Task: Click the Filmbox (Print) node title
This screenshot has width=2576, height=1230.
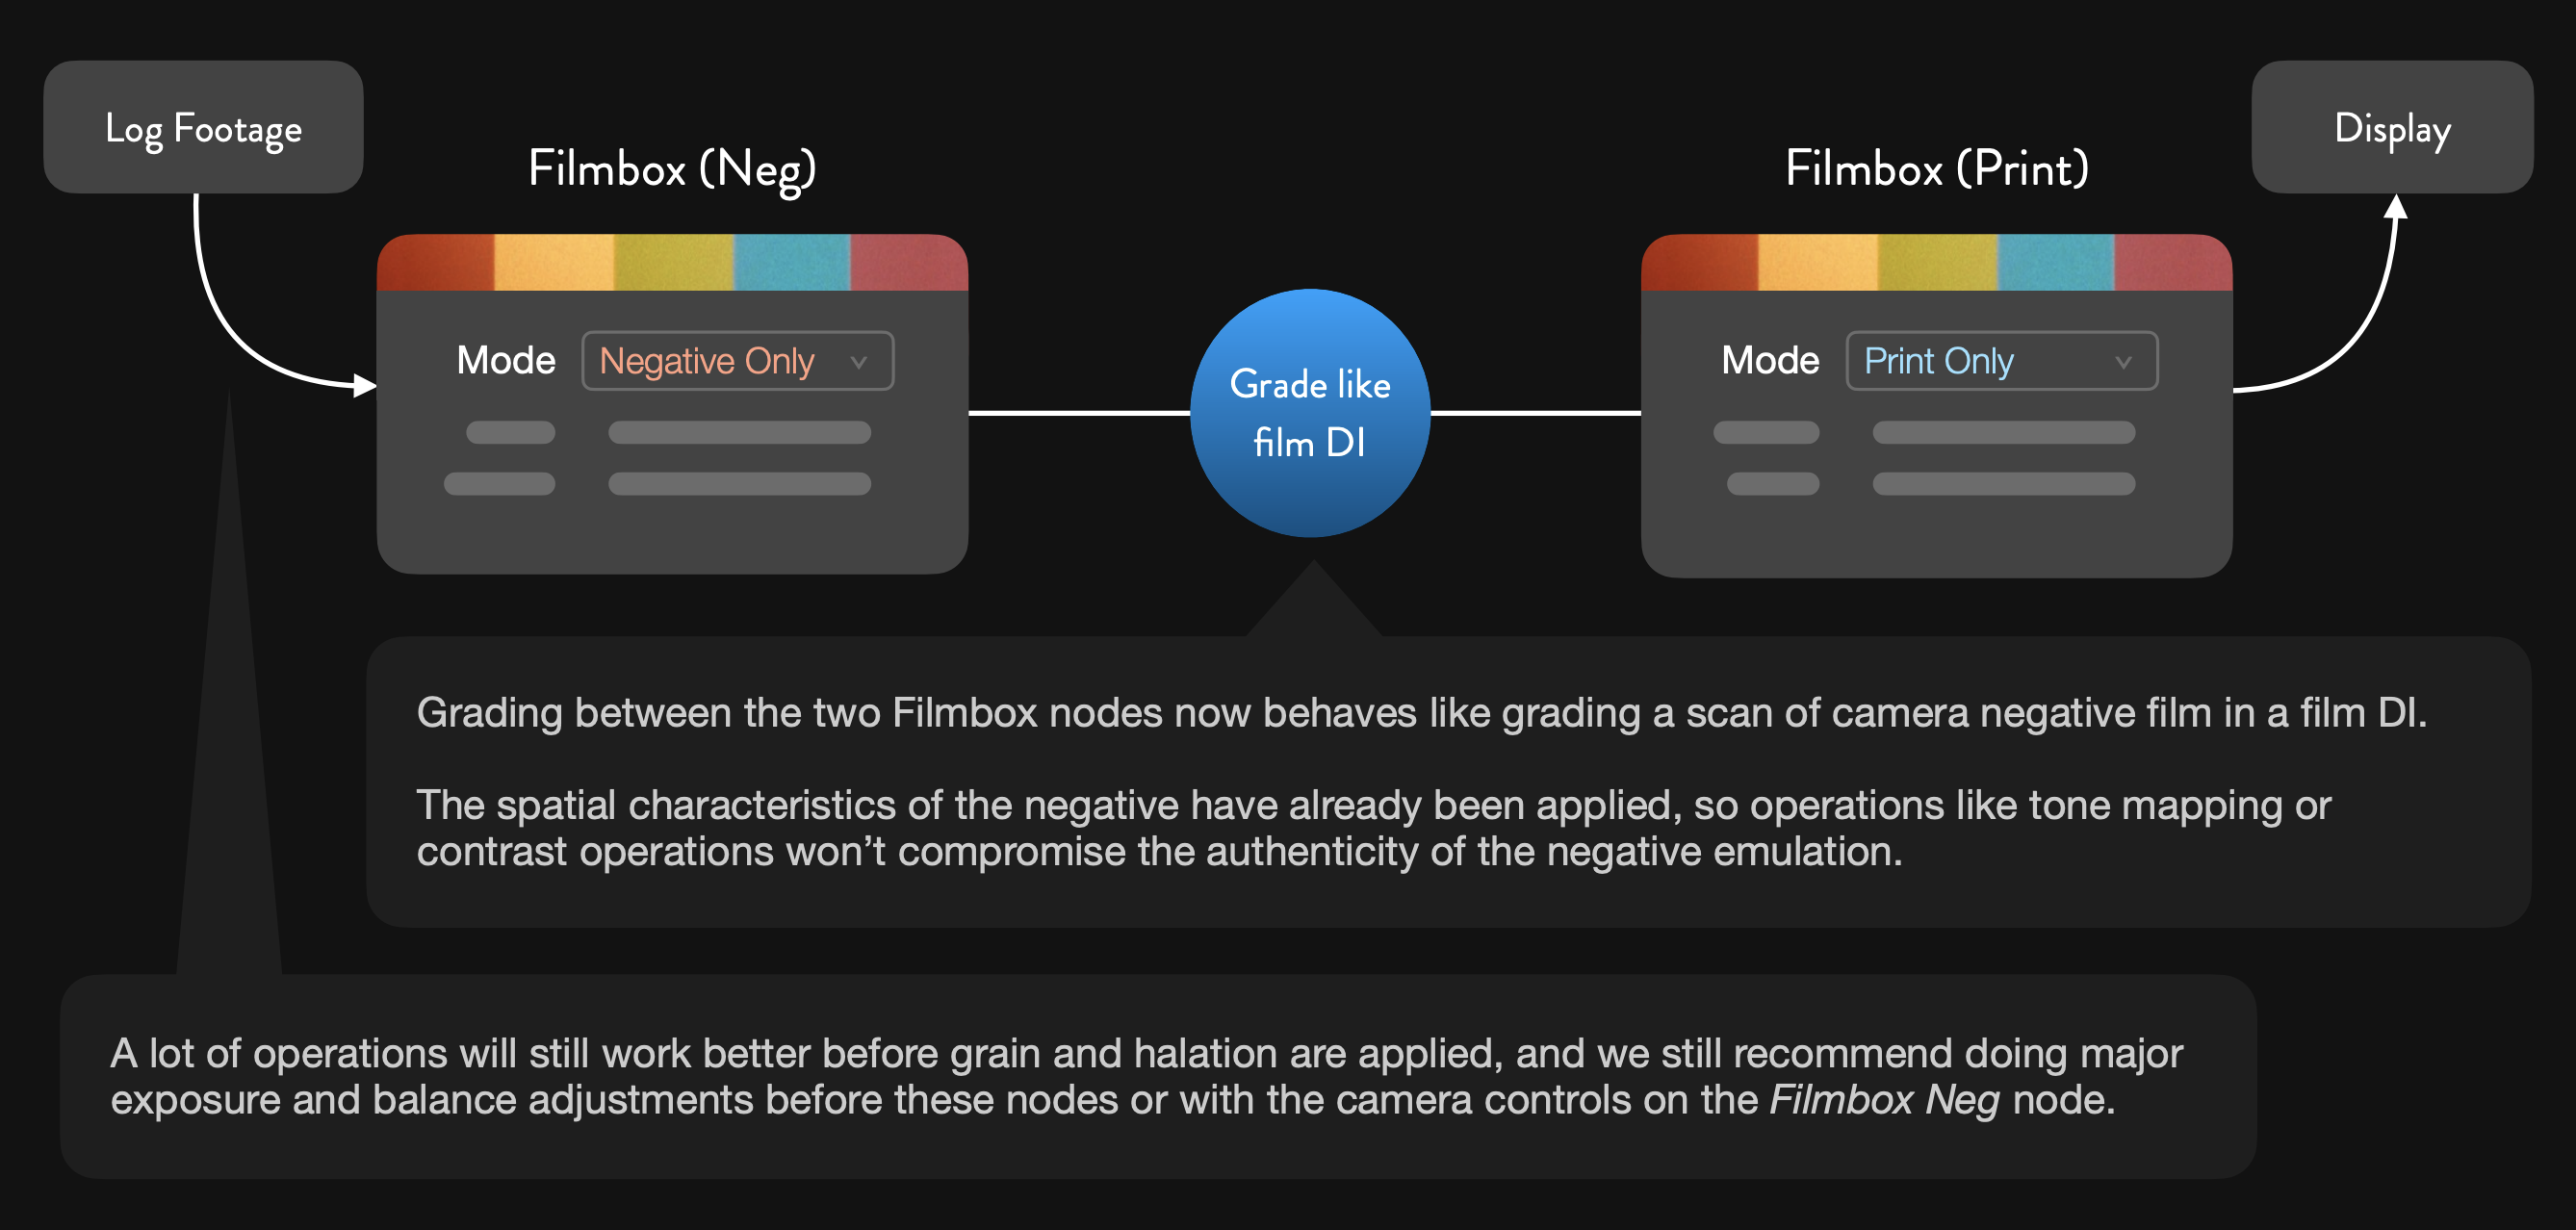Action: 1936,168
